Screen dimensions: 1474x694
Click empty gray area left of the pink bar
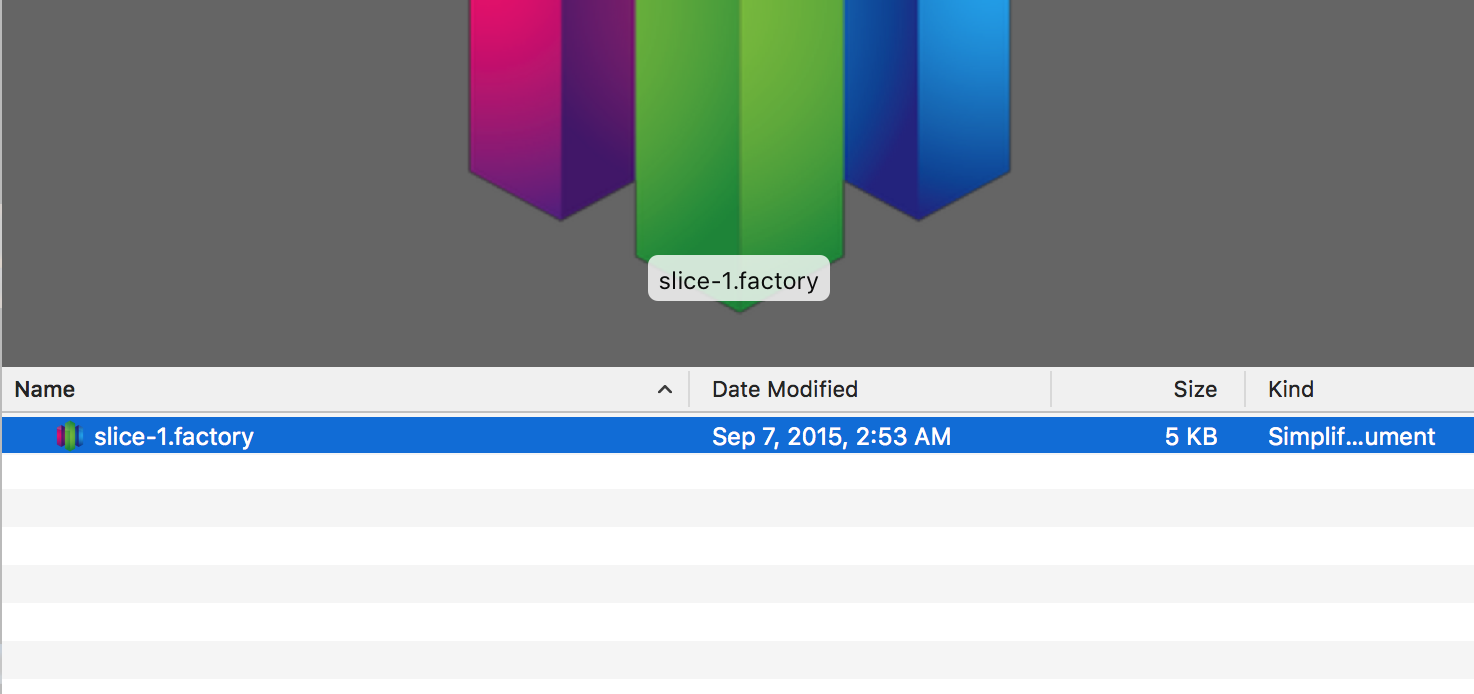coord(235,180)
